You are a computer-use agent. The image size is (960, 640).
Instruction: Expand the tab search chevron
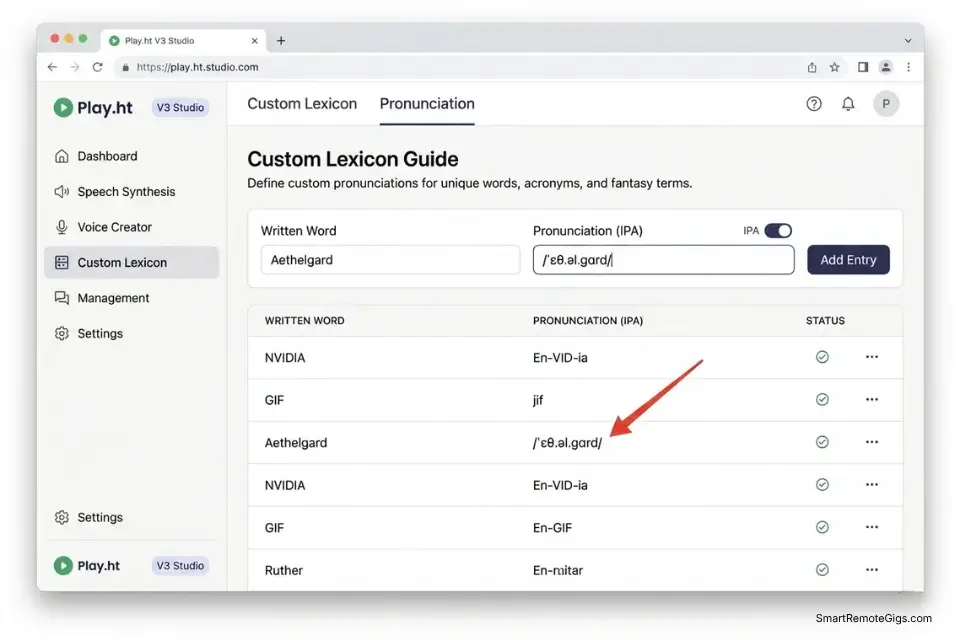[908, 40]
